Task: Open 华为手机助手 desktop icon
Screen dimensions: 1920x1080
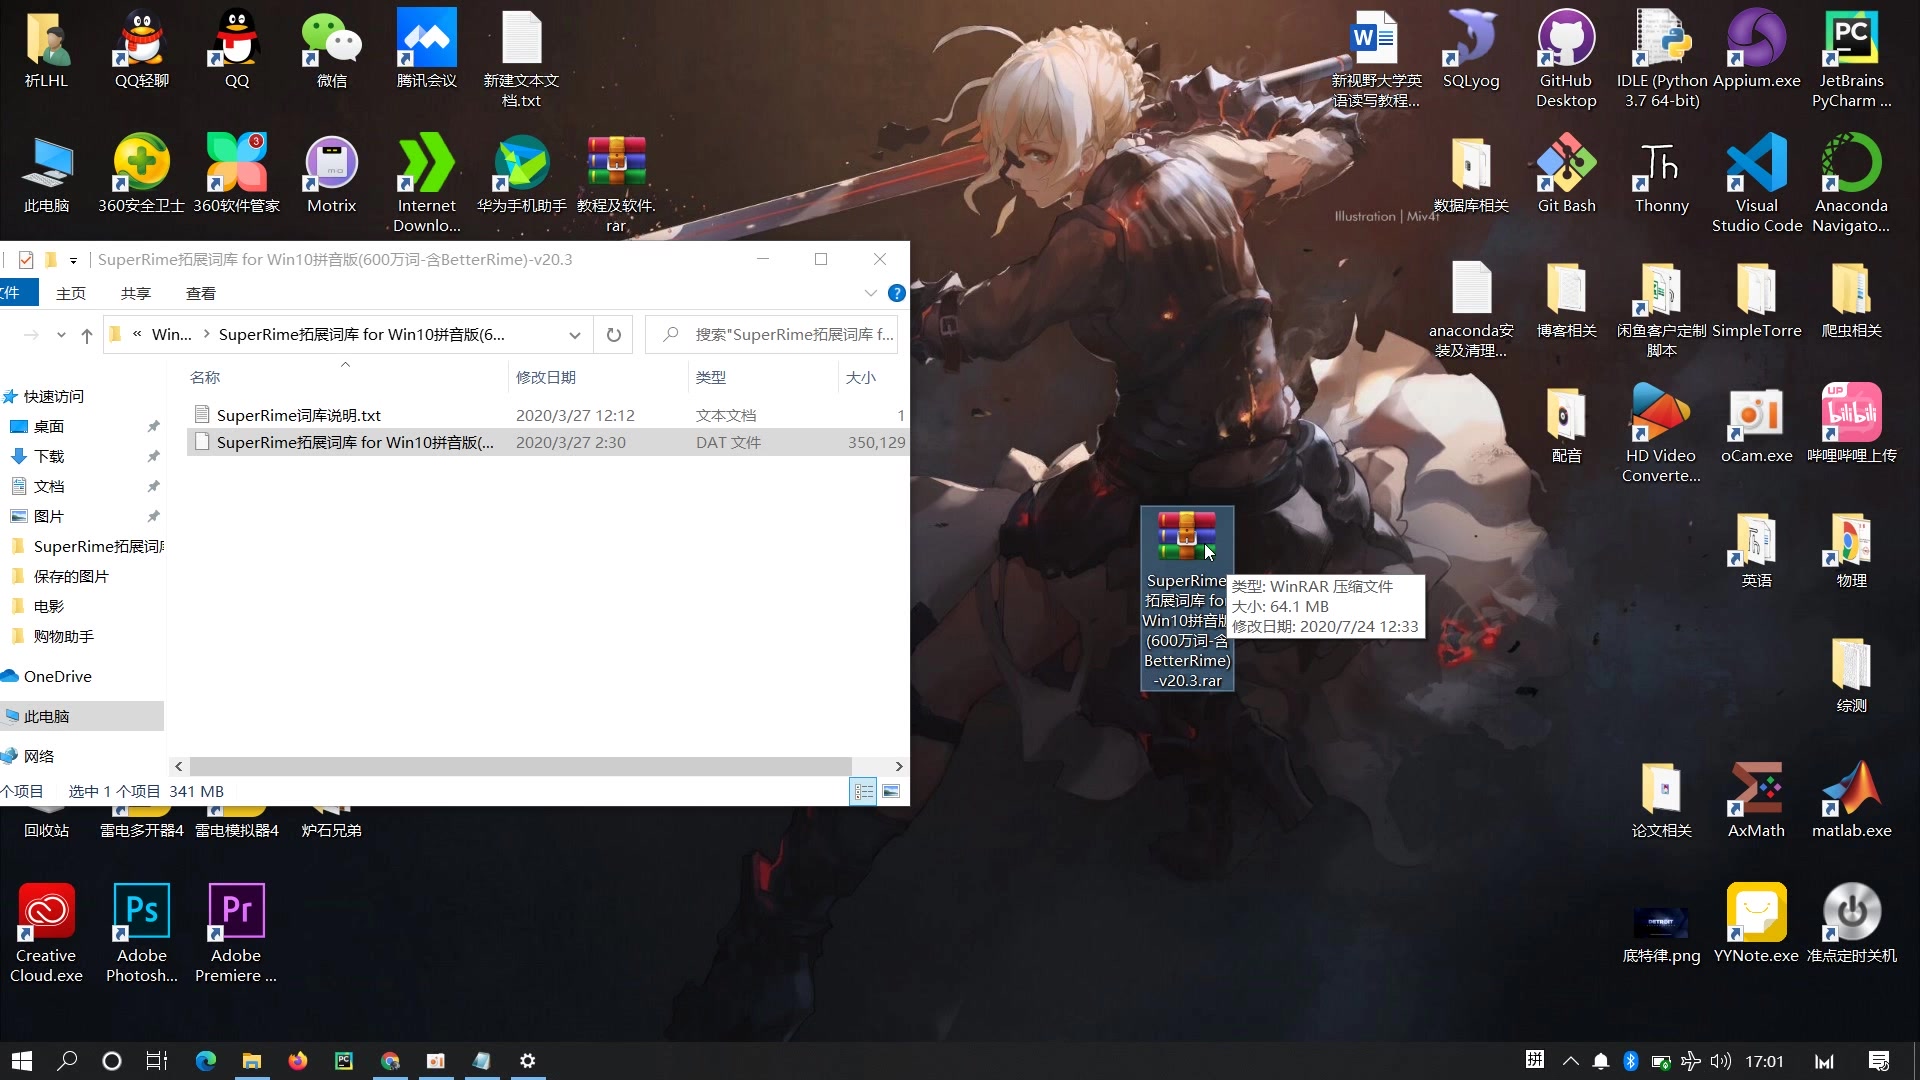Action: point(521,173)
